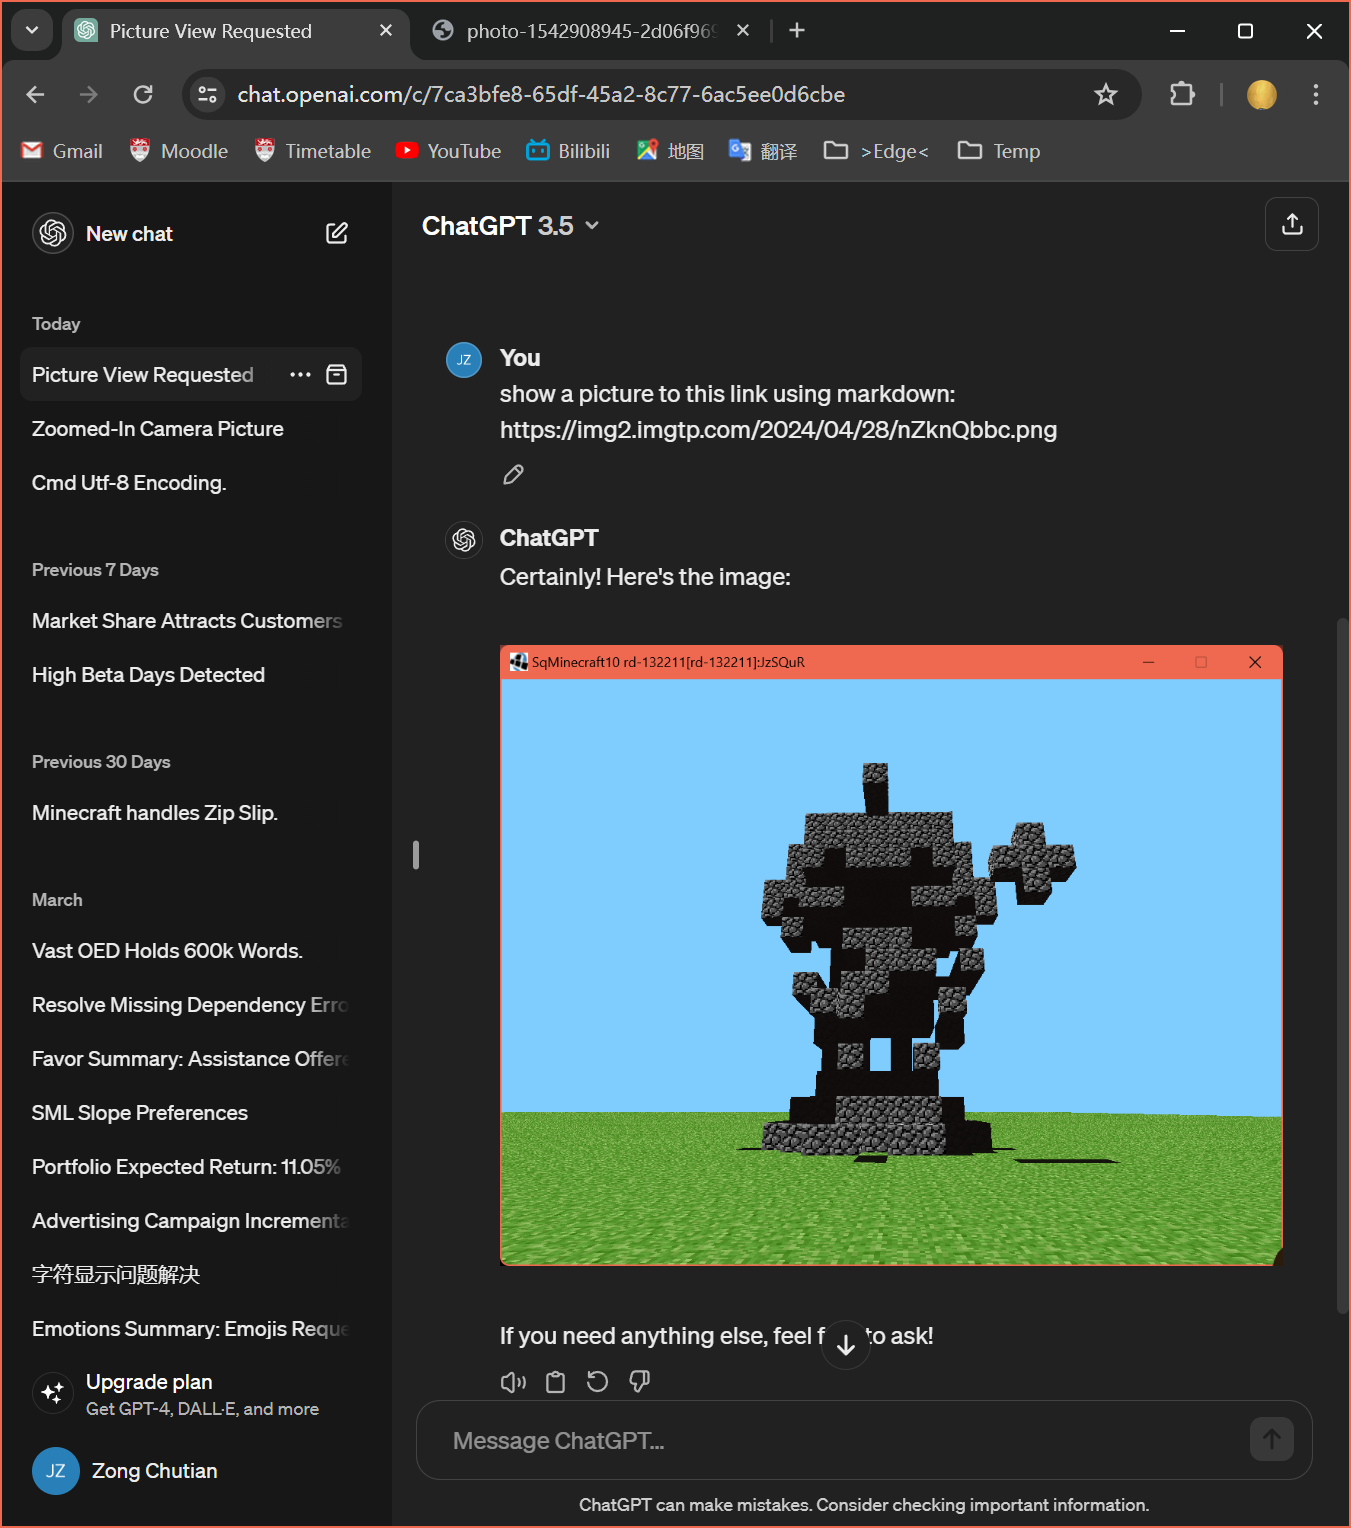1351x1528 pixels.
Task: Expand the browser tab search dropdown
Action: point(32,31)
